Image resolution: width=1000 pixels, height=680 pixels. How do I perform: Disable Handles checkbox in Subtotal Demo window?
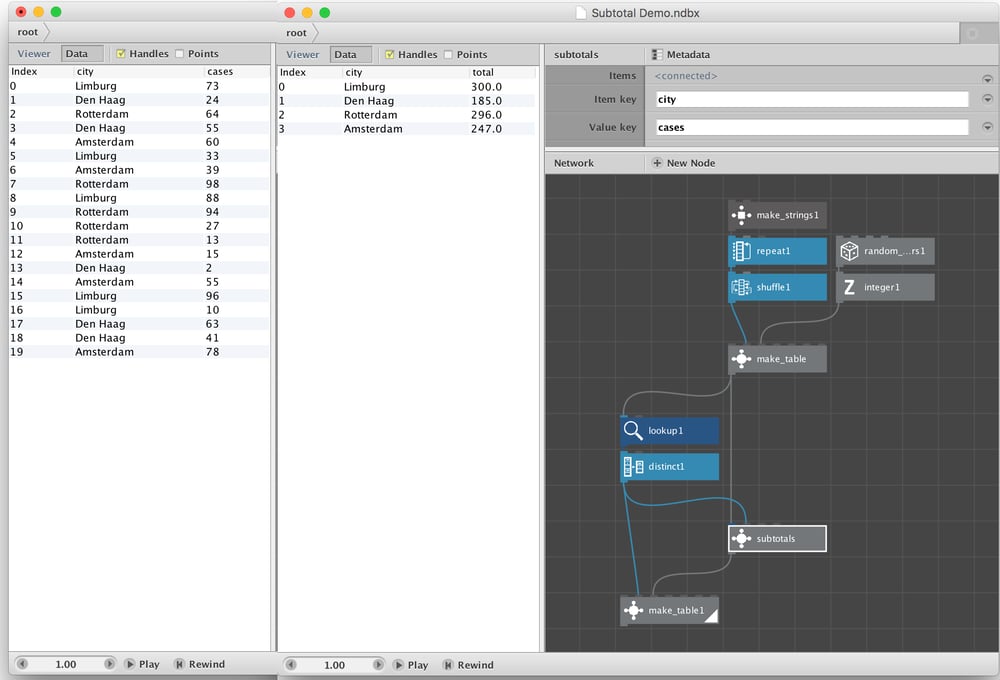click(x=389, y=55)
